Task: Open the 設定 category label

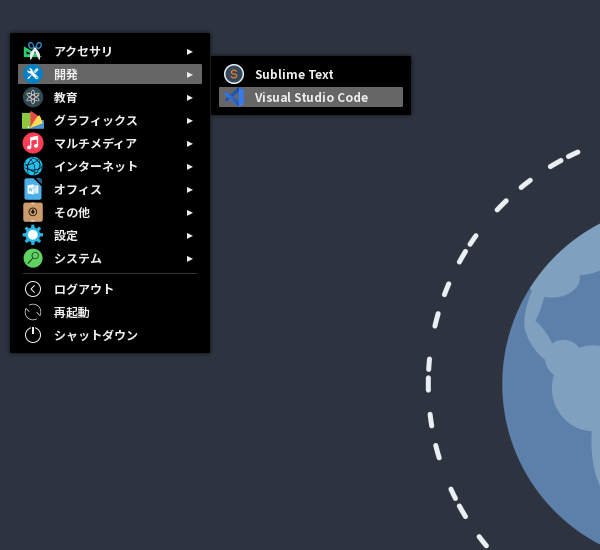Action: pyautogui.click(x=66, y=235)
